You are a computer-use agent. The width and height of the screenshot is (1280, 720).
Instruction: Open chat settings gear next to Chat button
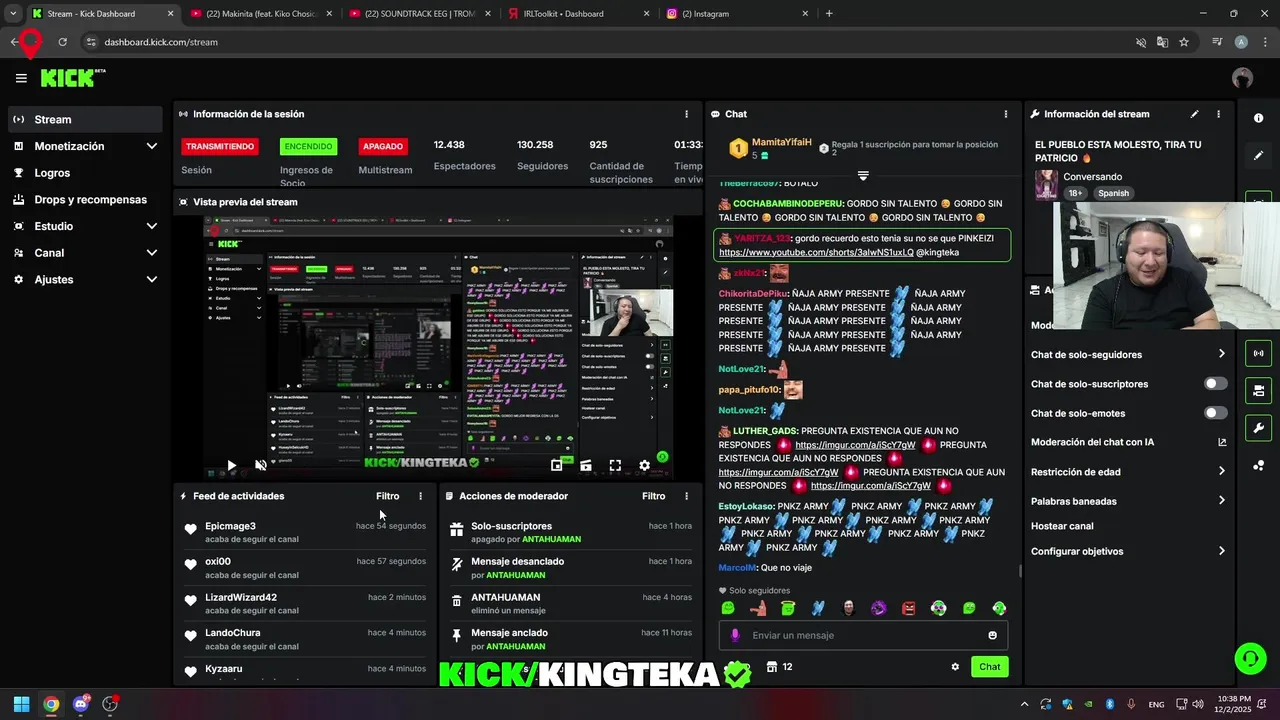[x=955, y=667]
